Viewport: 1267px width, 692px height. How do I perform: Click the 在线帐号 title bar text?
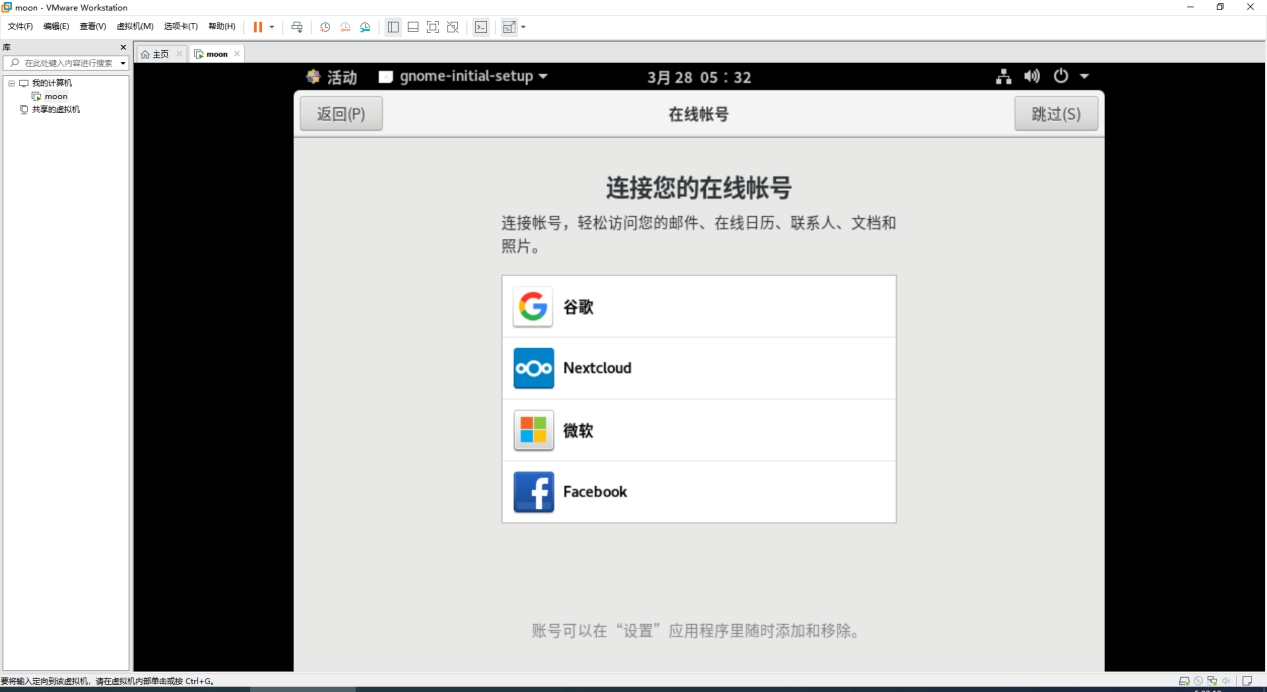(x=699, y=114)
